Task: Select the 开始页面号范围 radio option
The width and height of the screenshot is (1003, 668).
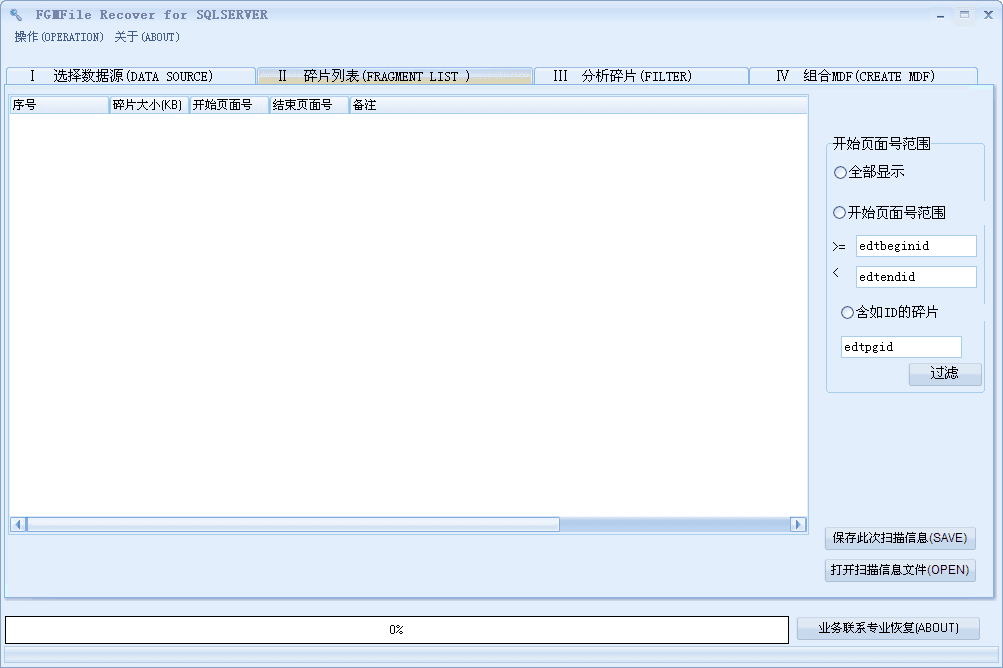Action: pos(840,212)
